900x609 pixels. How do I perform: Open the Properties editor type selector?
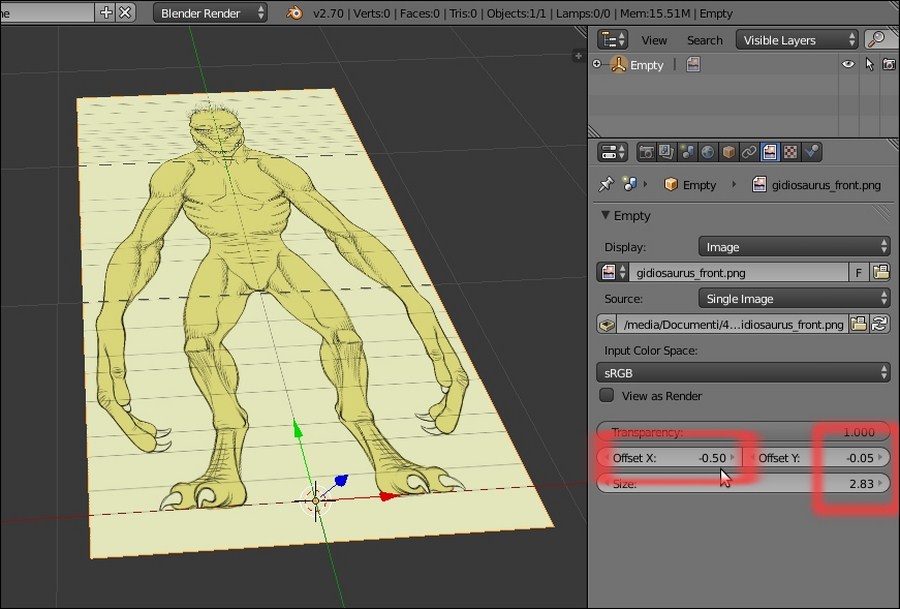point(612,152)
